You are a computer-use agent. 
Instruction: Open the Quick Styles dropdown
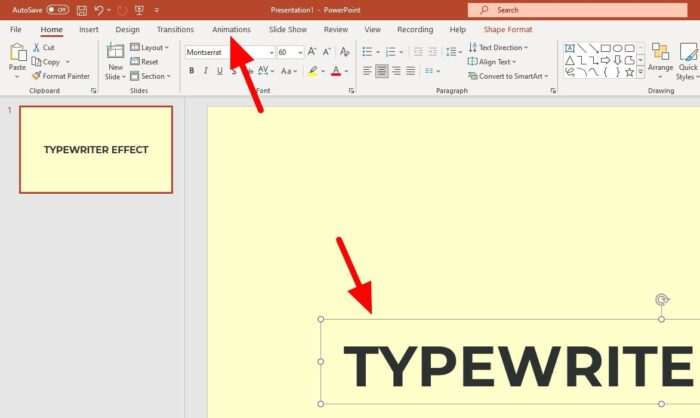pos(688,61)
